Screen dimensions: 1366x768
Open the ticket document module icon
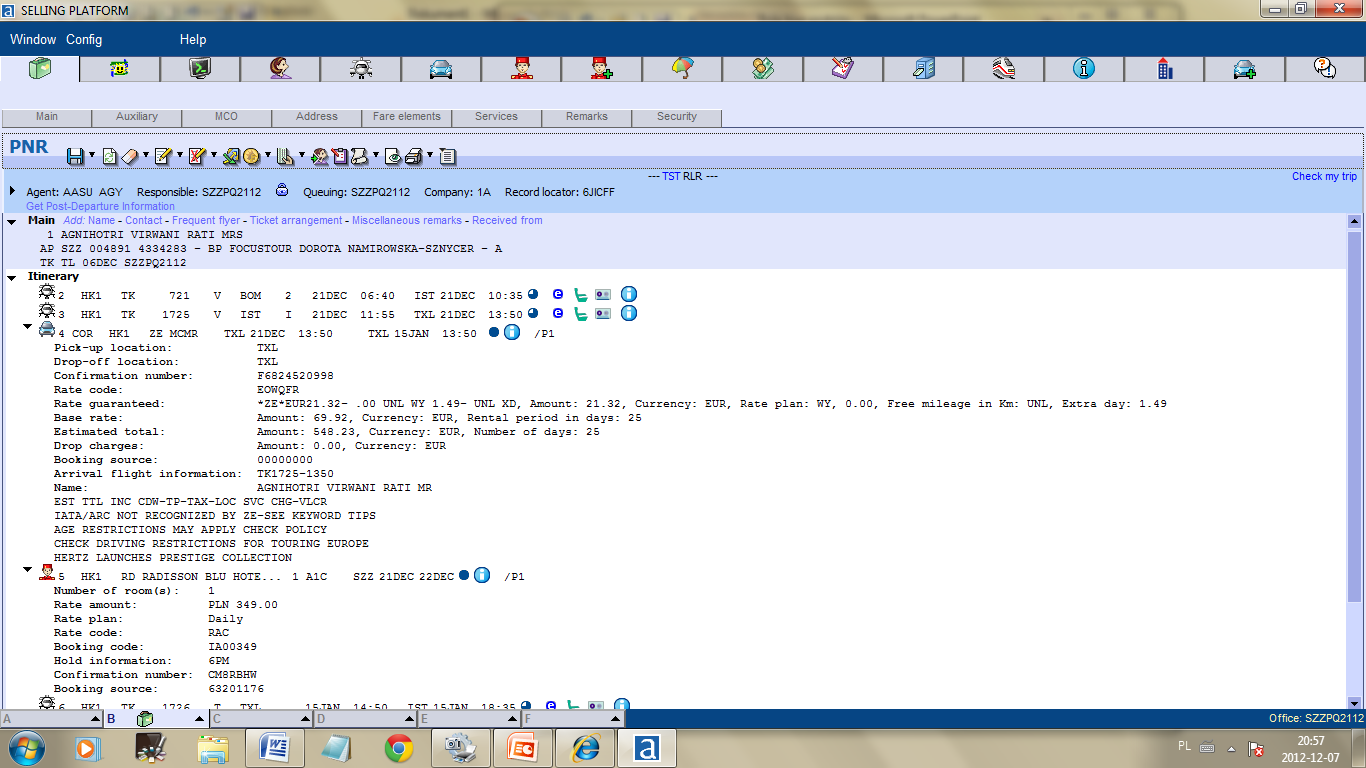pyautogui.click(x=842, y=69)
